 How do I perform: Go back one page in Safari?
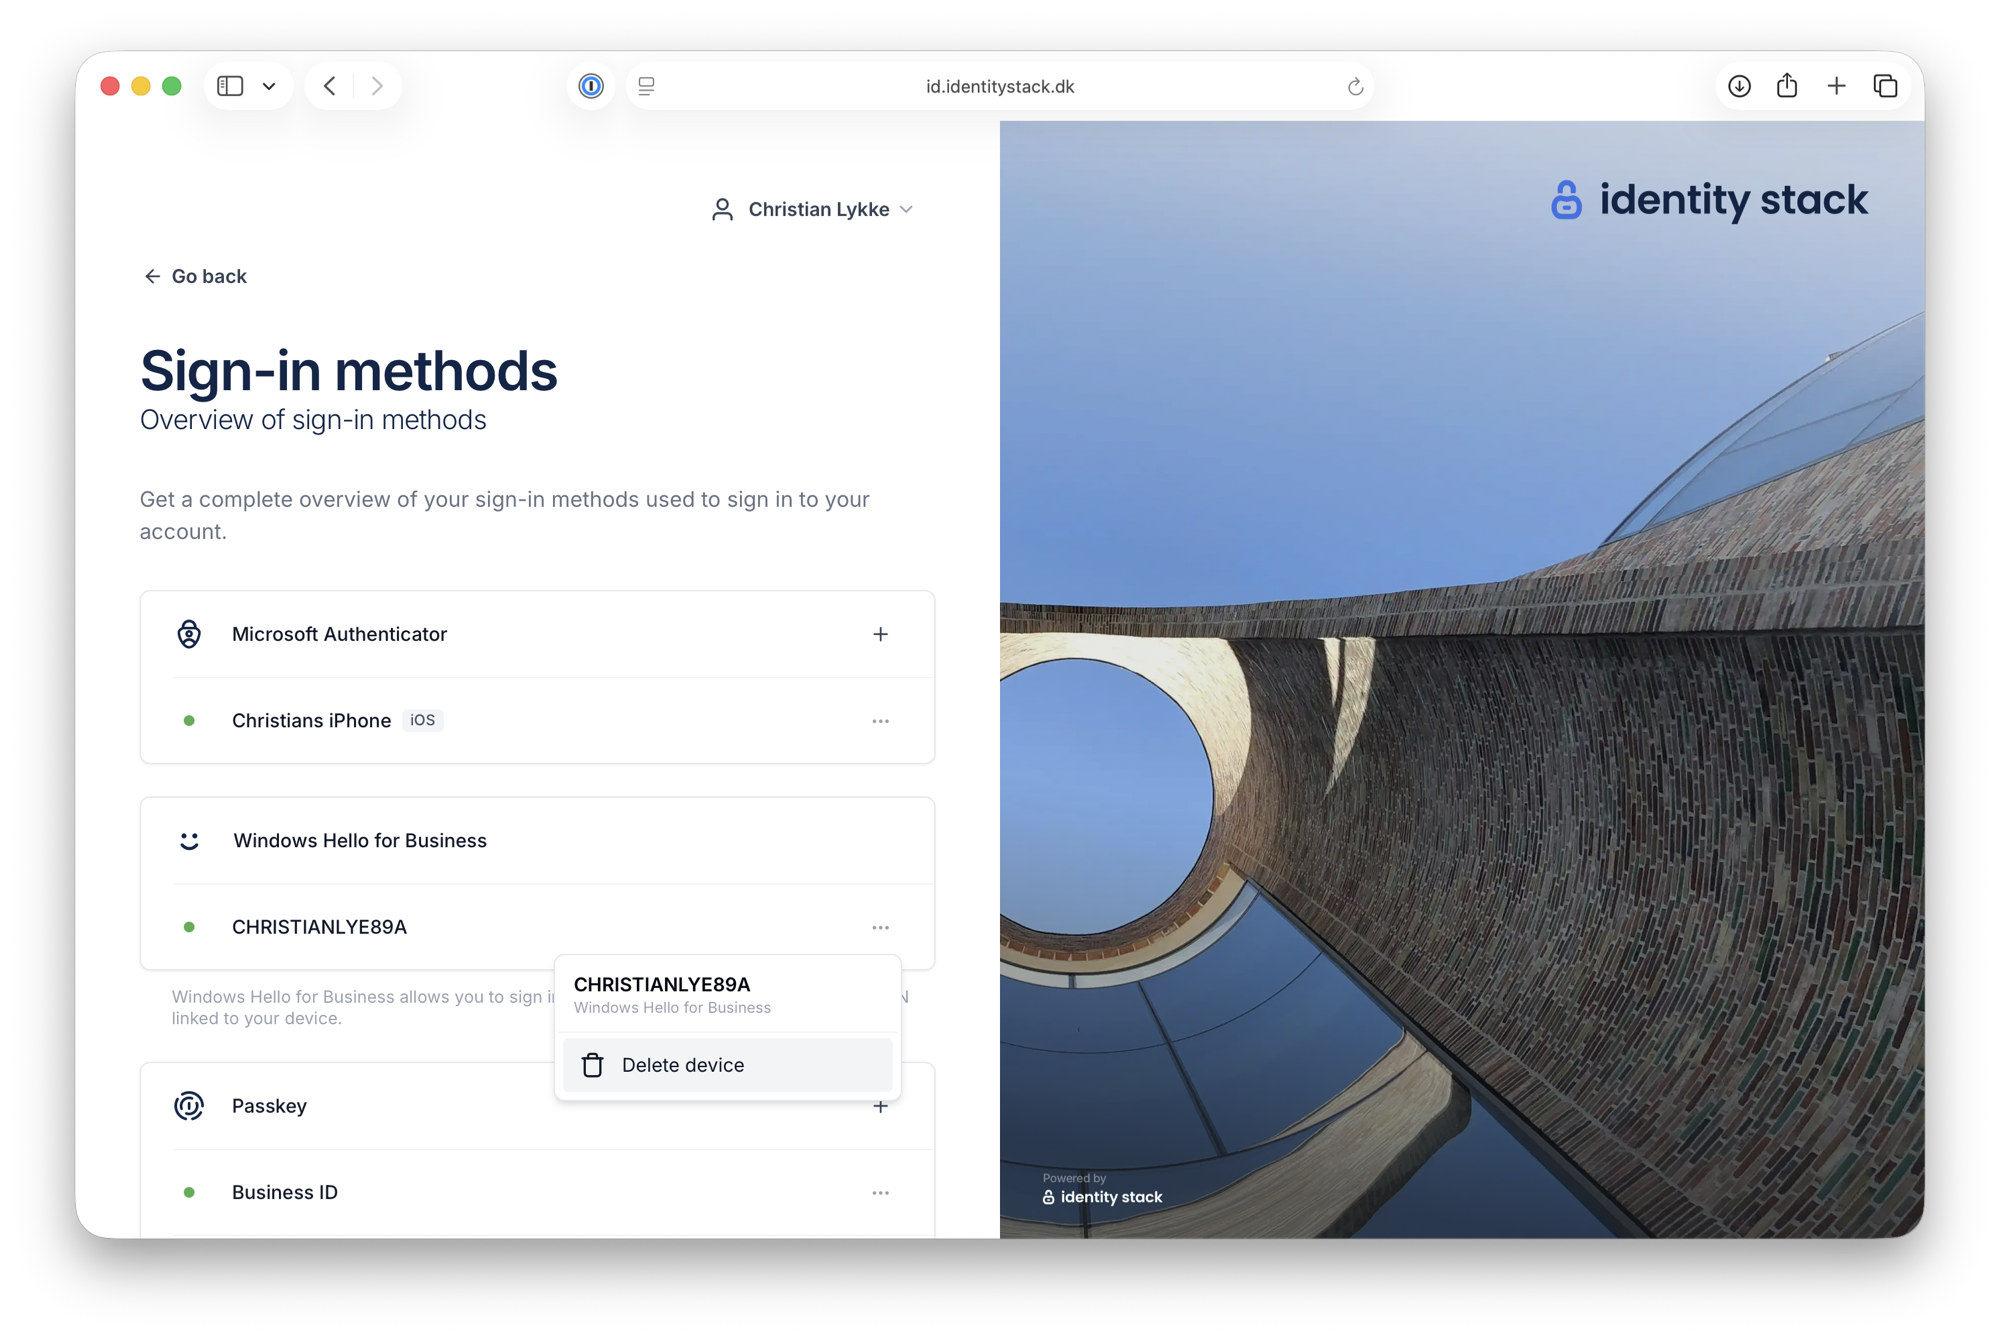330,86
